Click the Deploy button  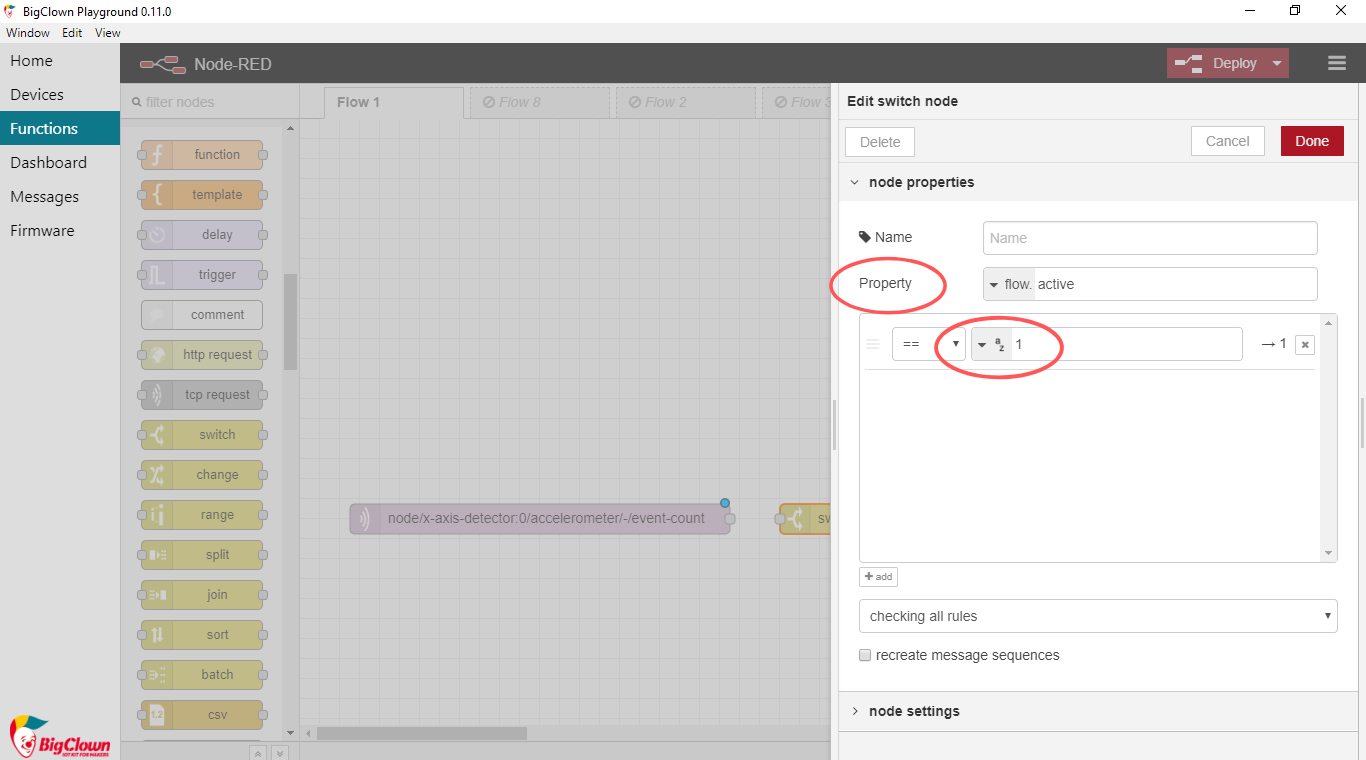(1216, 63)
